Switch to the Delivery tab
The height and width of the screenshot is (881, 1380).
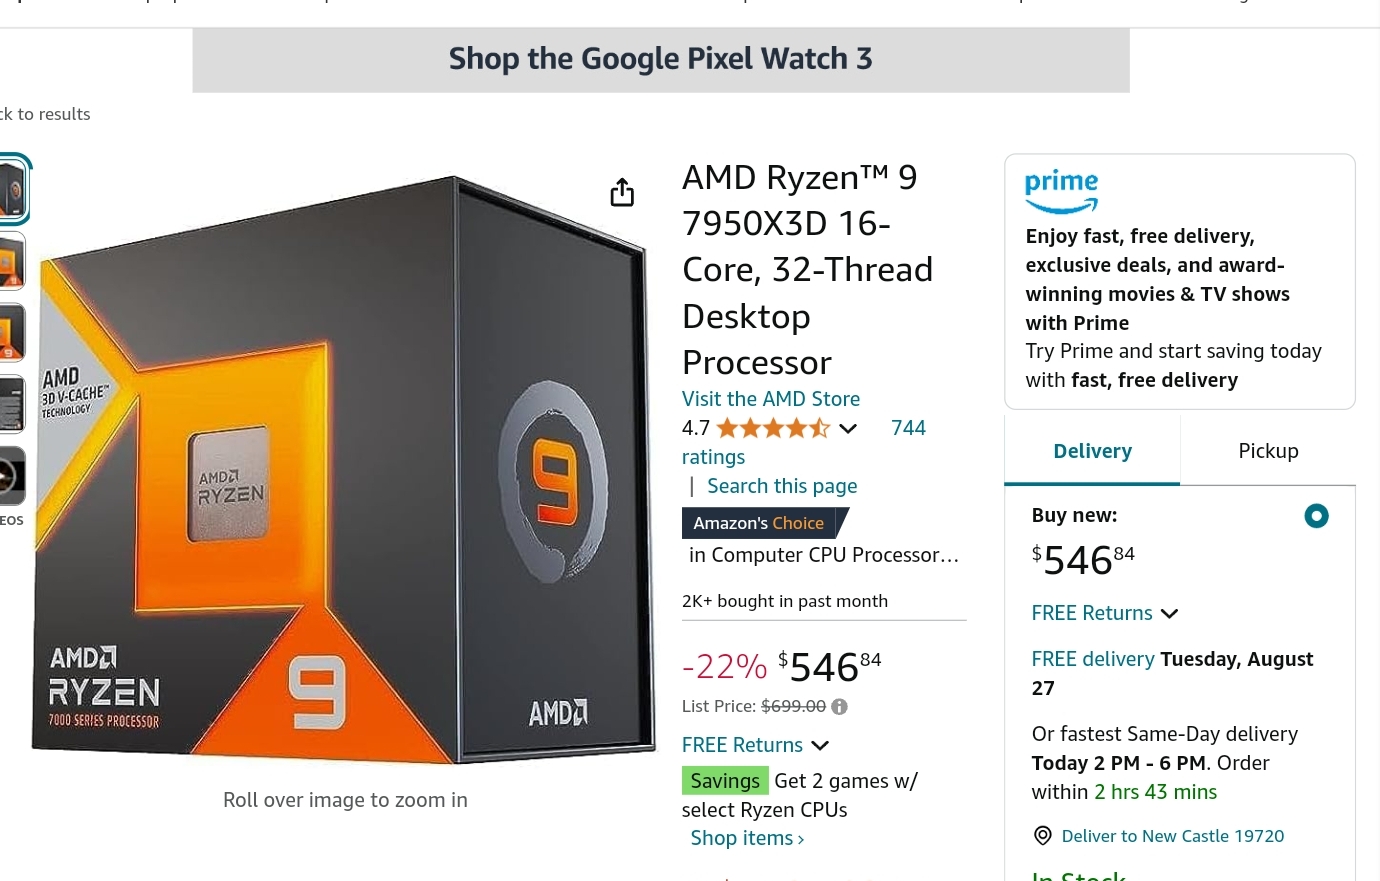click(1092, 451)
